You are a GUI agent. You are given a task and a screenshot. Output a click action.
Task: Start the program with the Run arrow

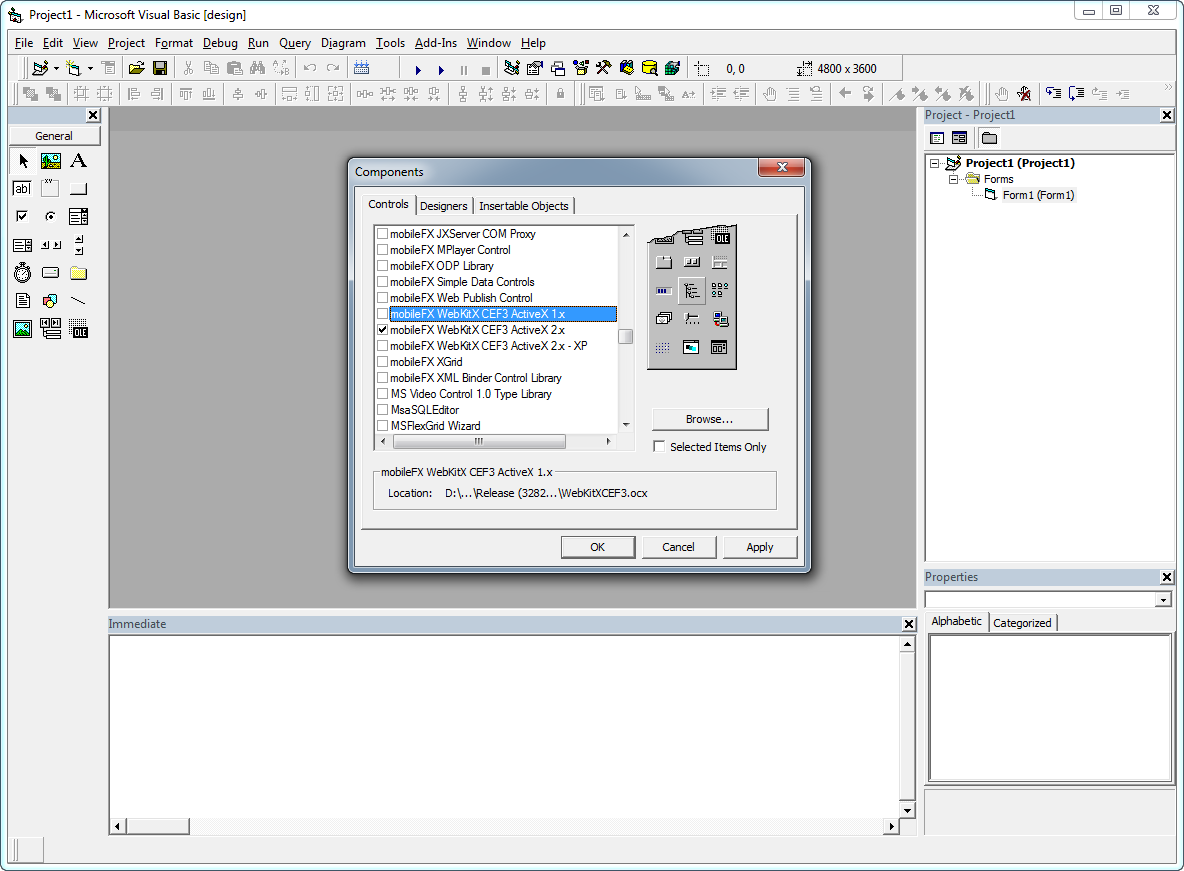point(418,69)
